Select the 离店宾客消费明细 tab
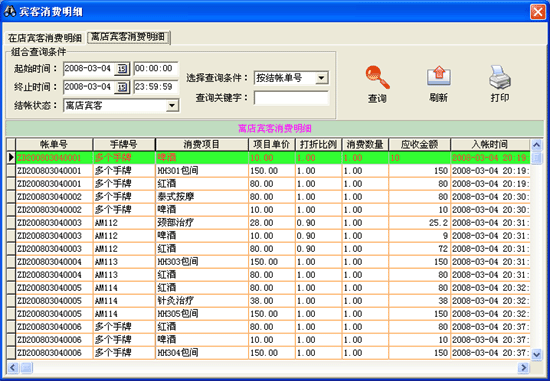Screen dimensions: 550x381 click(x=128, y=37)
